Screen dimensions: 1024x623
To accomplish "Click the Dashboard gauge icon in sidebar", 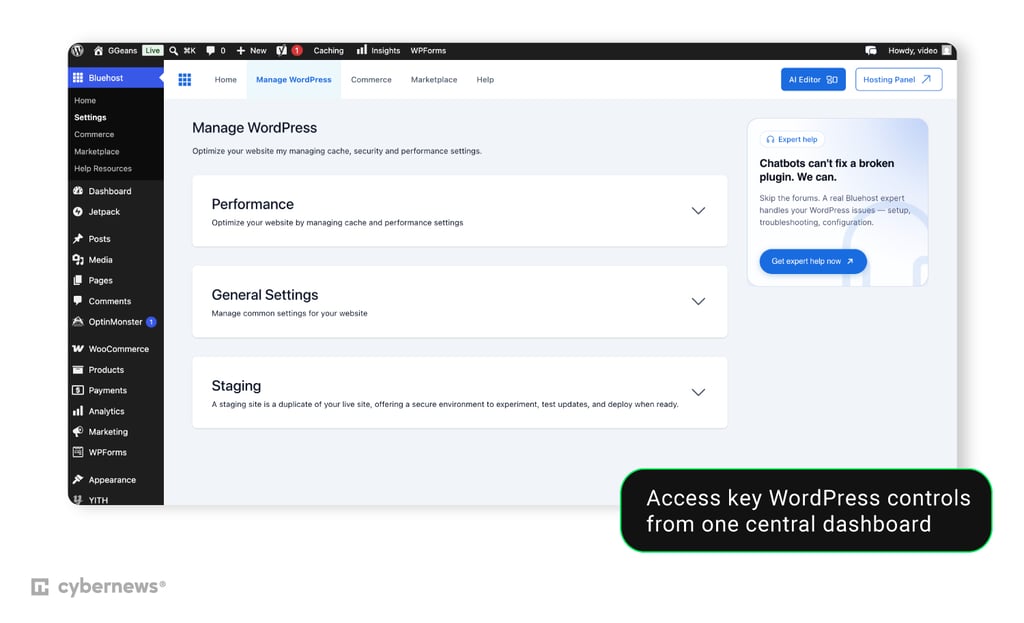I will pyautogui.click(x=78, y=191).
